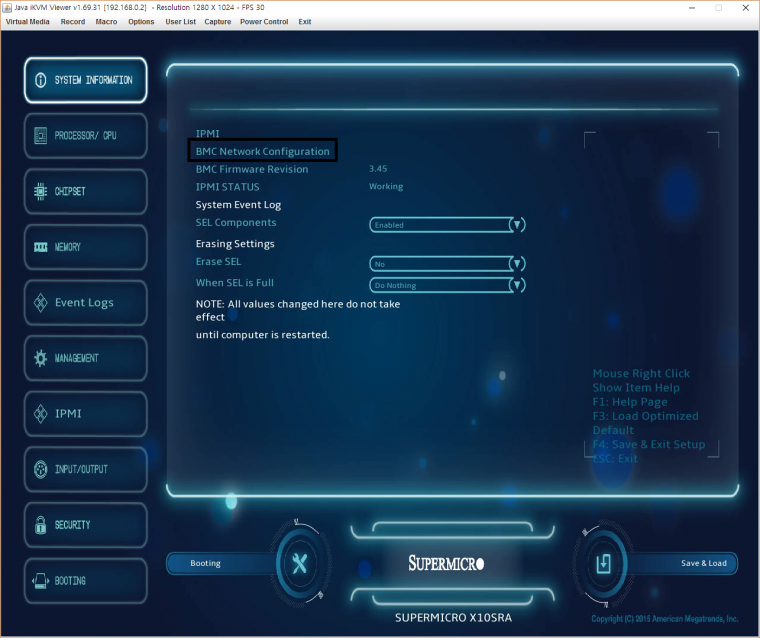This screenshot has height=638, width=760.
Task: Open the Erase SEL dropdown arrow
Action: [517, 264]
